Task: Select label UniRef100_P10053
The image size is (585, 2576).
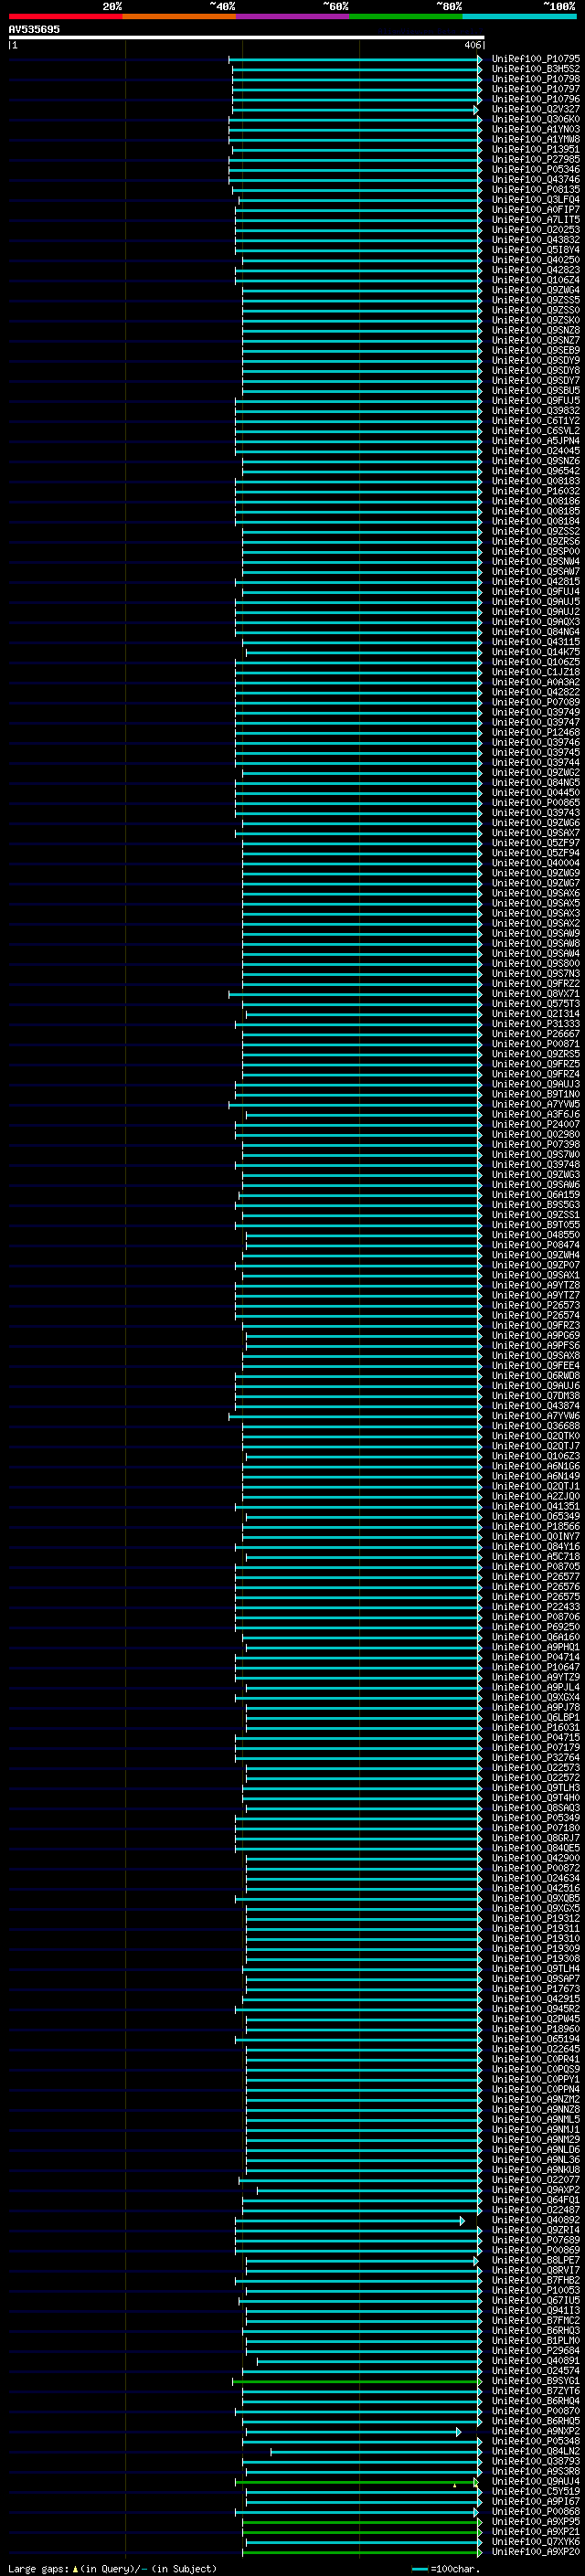Action: 535,2290
